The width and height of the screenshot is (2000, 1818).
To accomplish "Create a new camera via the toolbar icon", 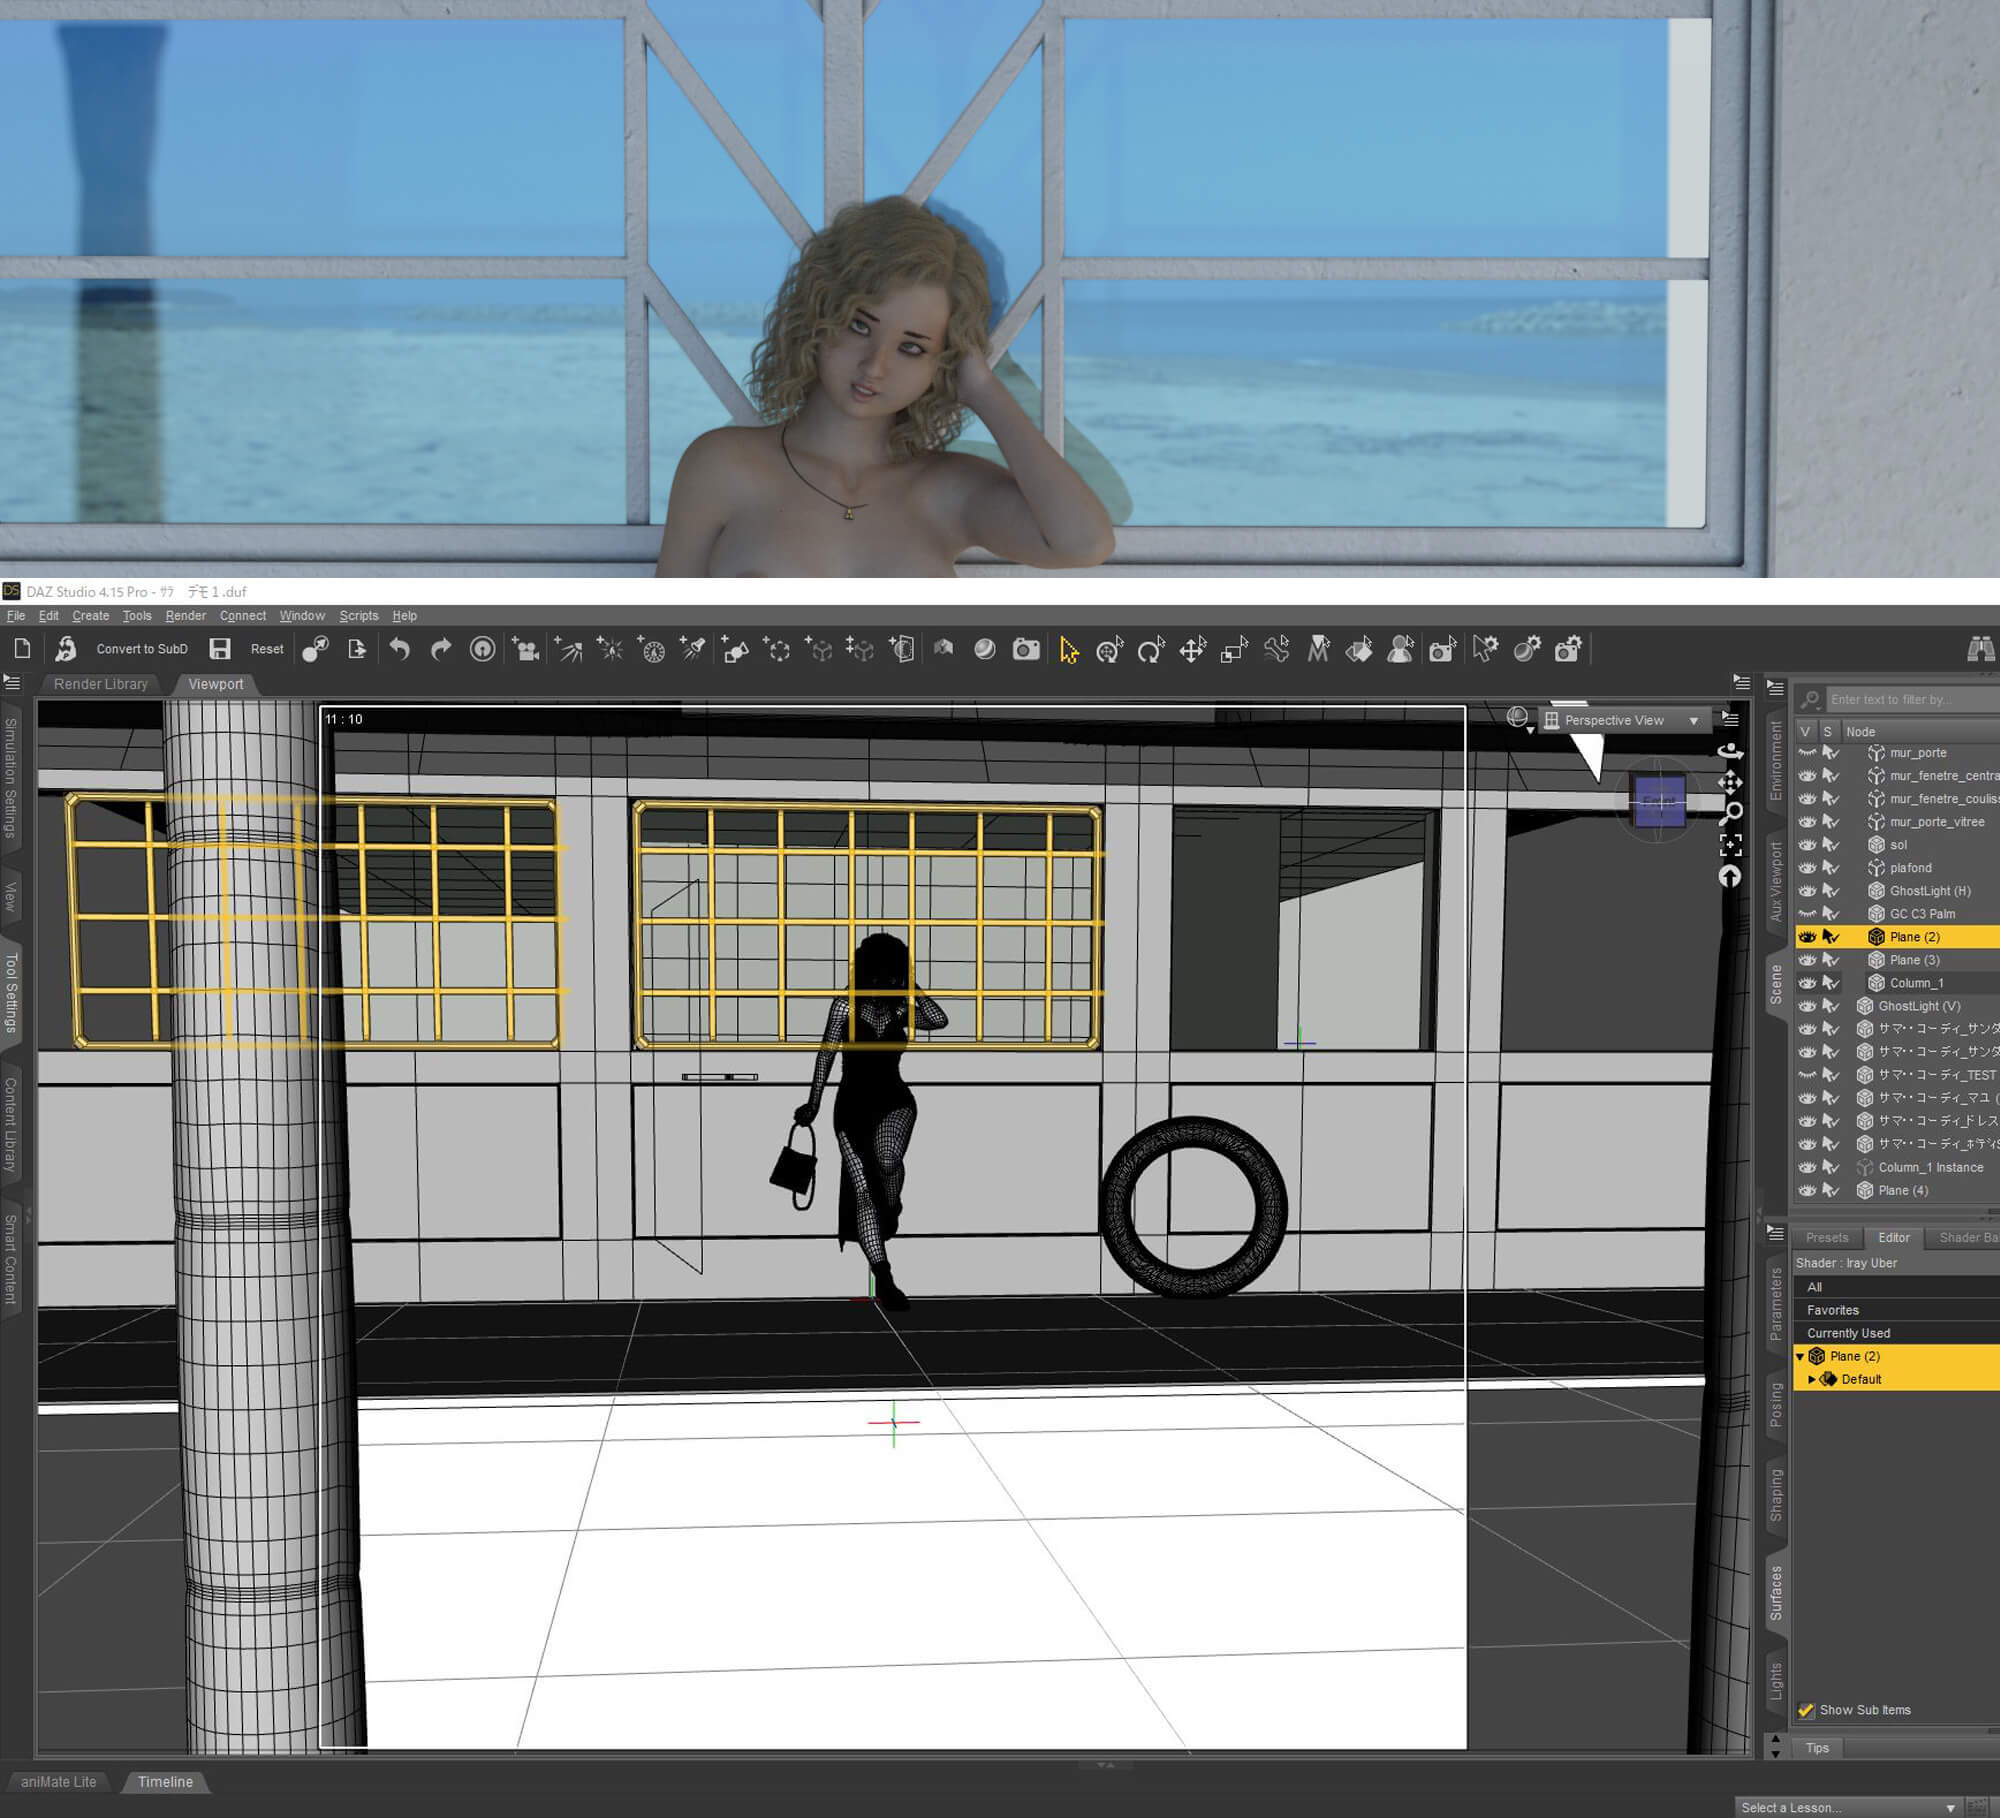I will point(526,649).
